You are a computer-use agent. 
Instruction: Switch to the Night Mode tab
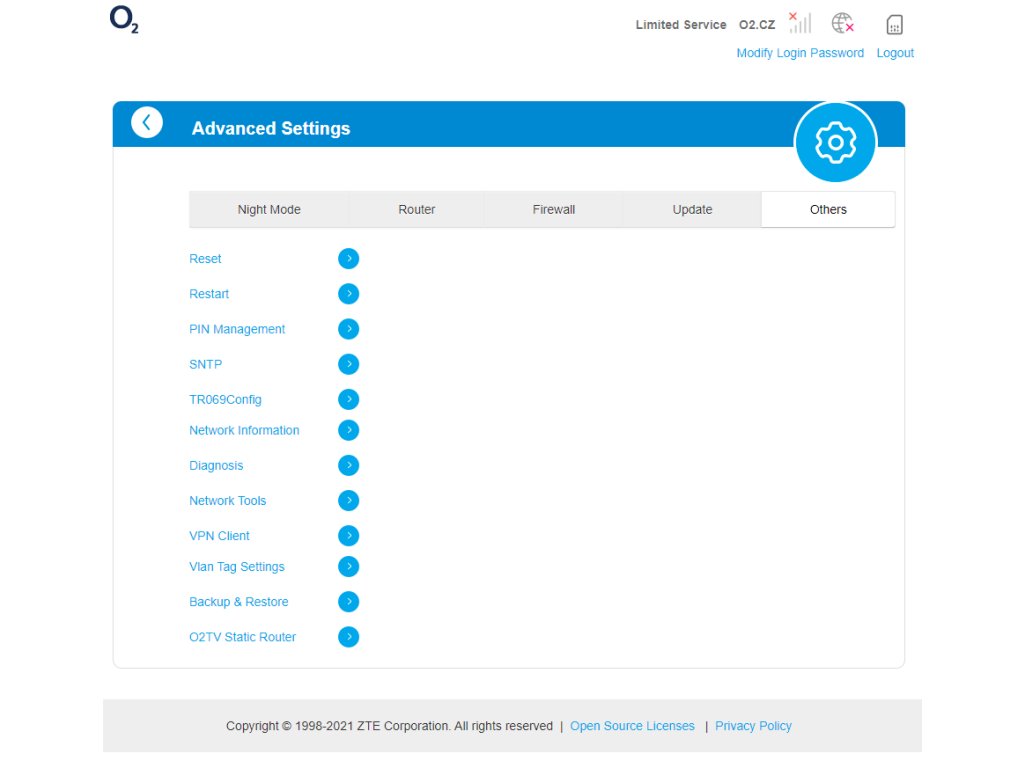click(x=269, y=210)
